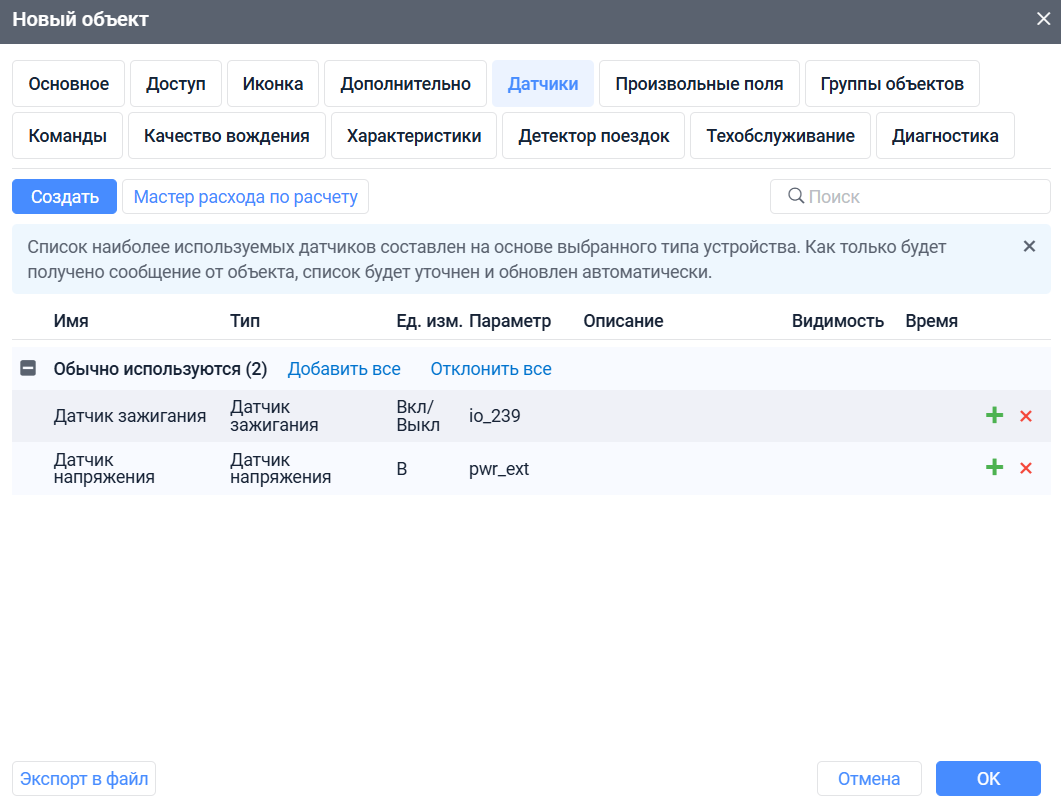
Task: Click the Создать button
Action: tap(64, 196)
